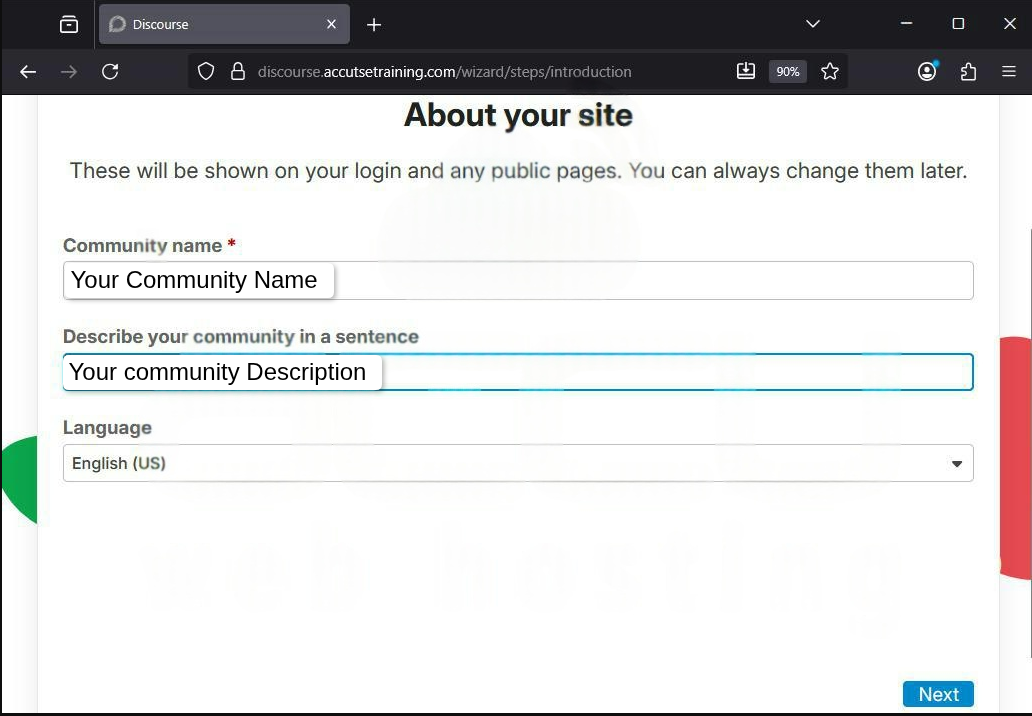Click the tracking protection shield icon

coord(206,71)
